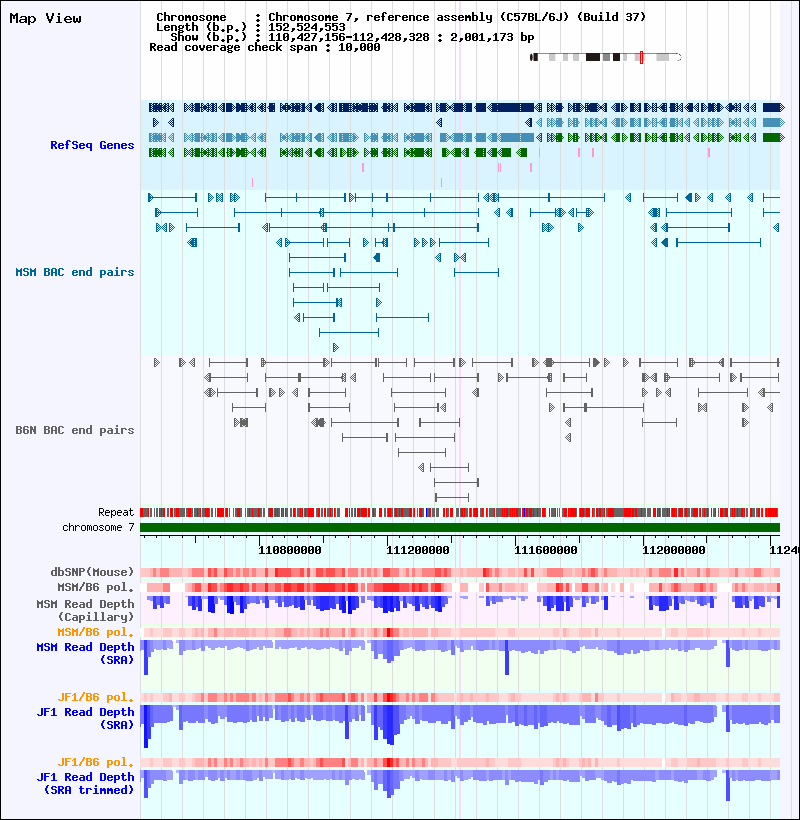
Task: Open the JF1 Read Depth (SRA) label
Action: pos(85,719)
